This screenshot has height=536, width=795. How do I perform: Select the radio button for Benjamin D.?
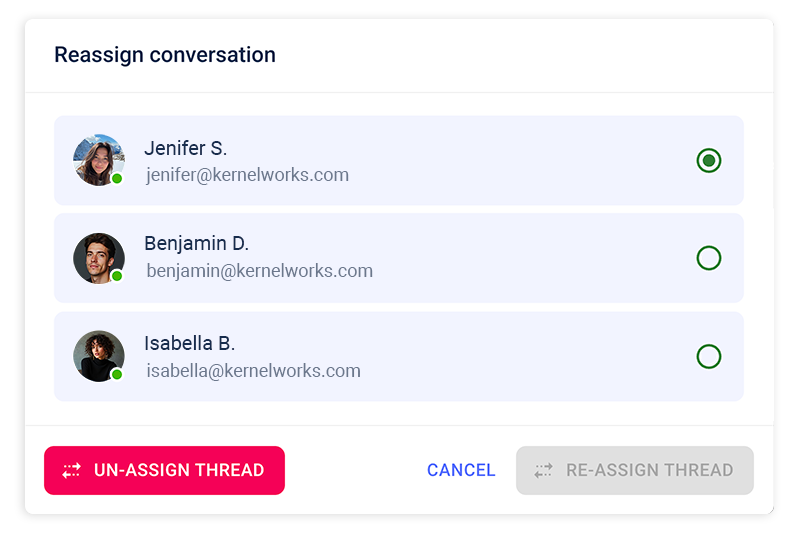(x=708, y=258)
